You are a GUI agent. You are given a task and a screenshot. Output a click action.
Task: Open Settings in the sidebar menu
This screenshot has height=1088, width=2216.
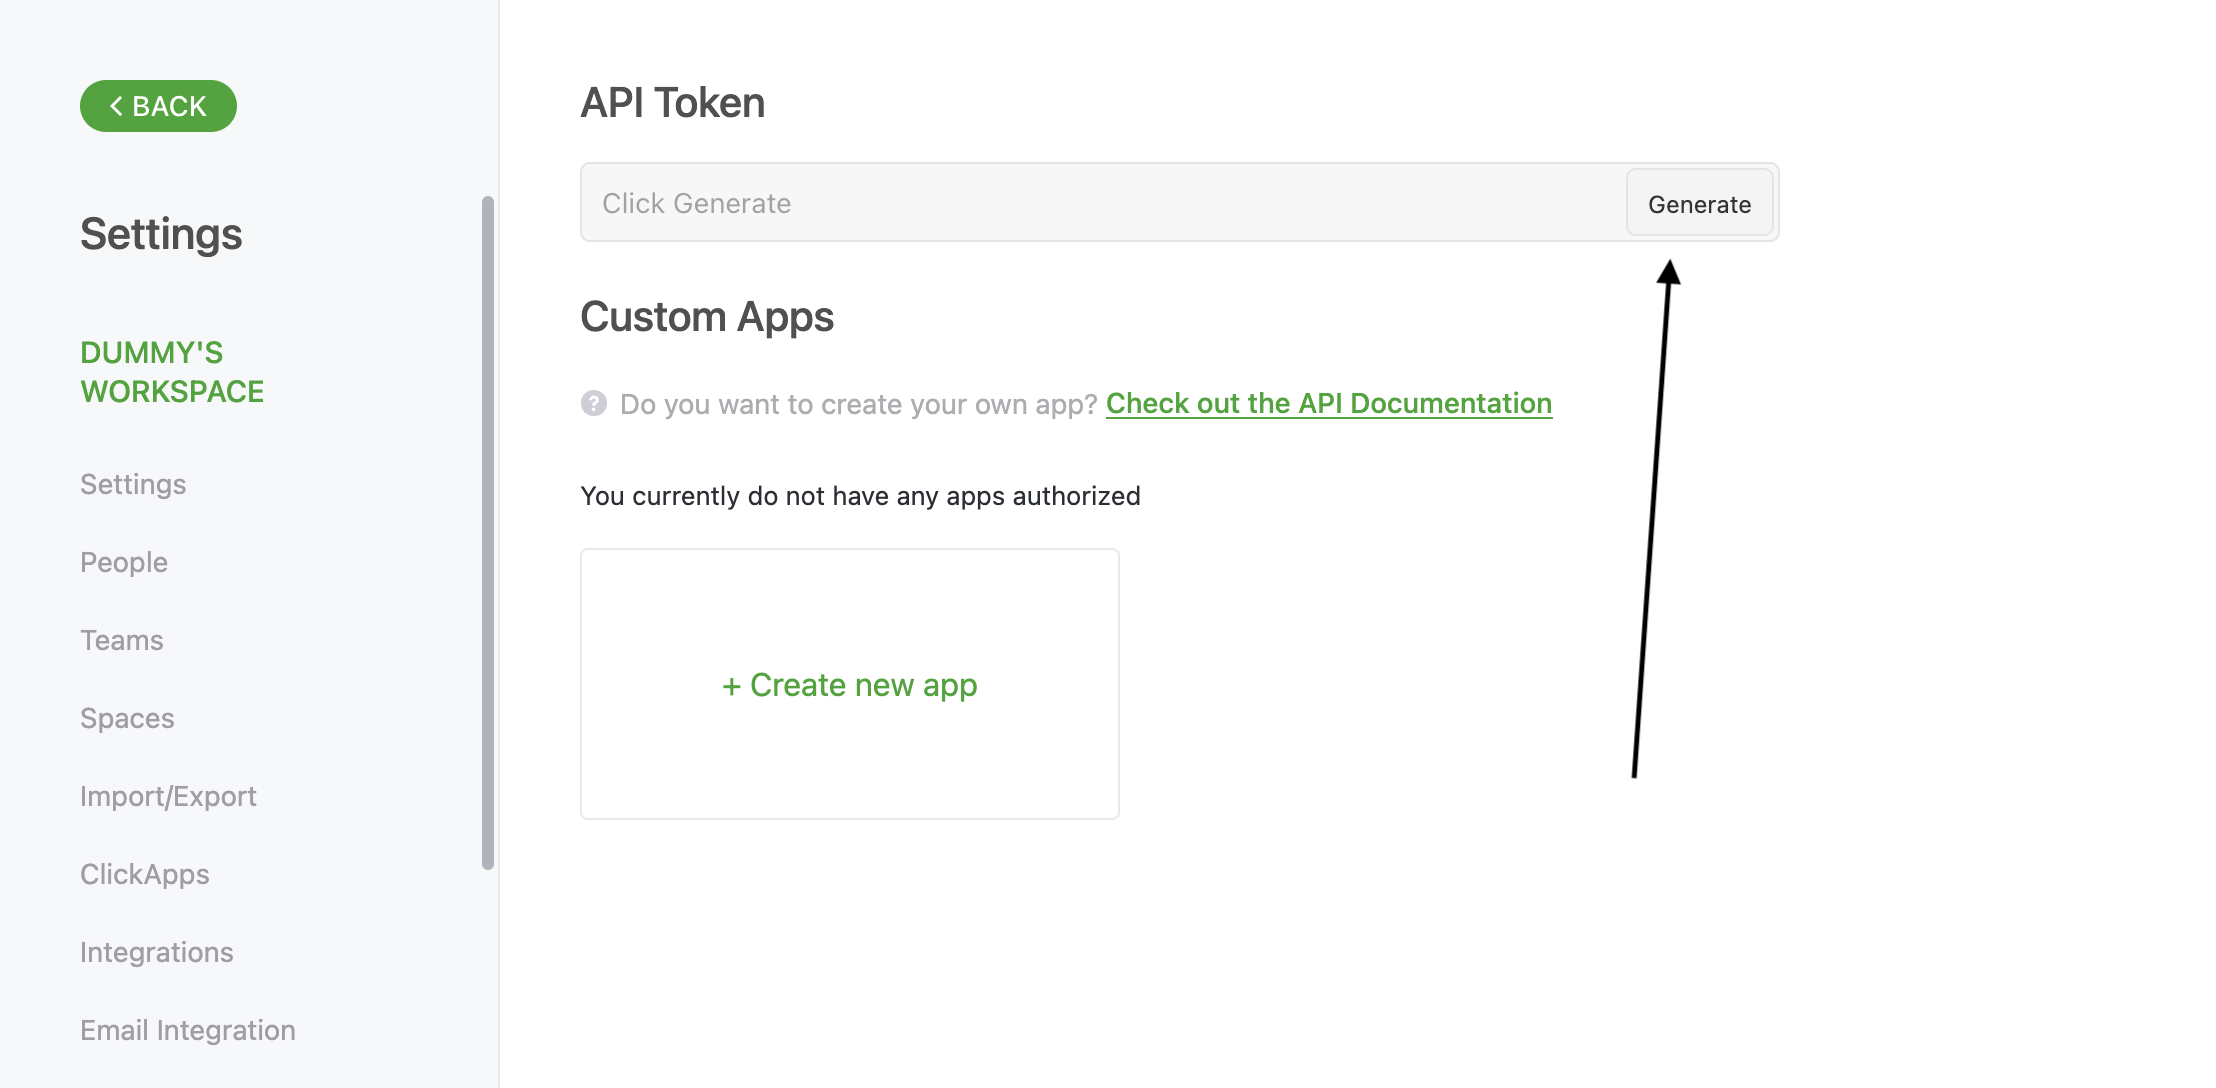[x=133, y=484]
